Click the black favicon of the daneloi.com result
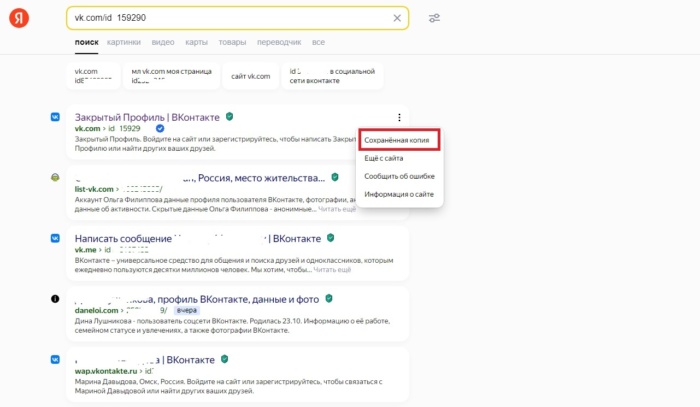 point(55,298)
